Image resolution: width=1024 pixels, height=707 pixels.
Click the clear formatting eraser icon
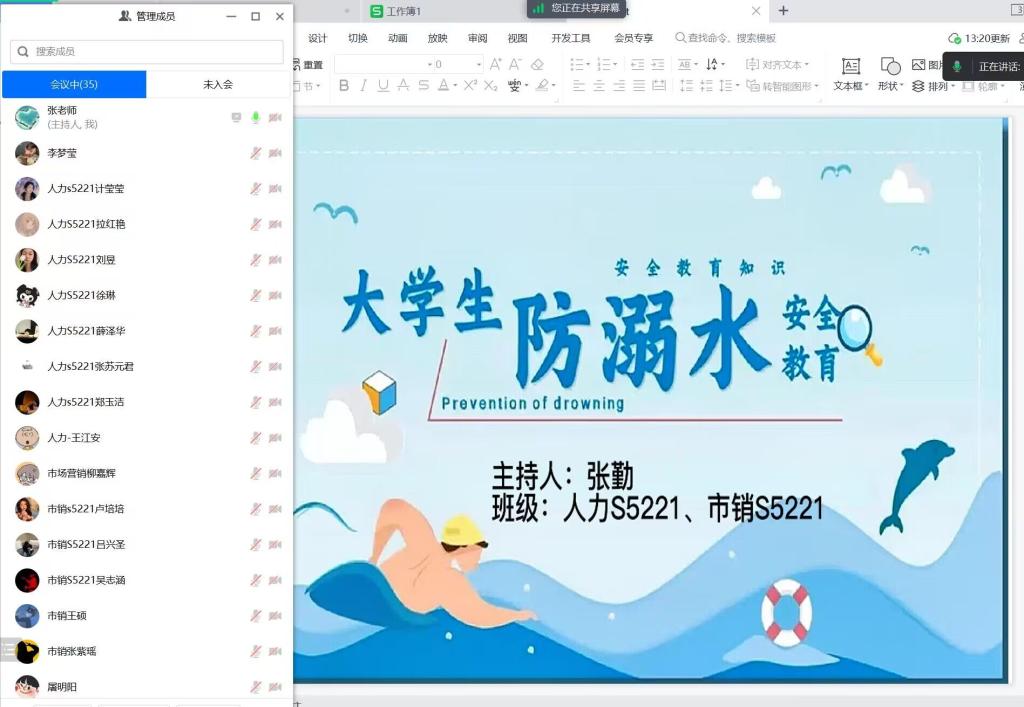pyautogui.click(x=538, y=64)
